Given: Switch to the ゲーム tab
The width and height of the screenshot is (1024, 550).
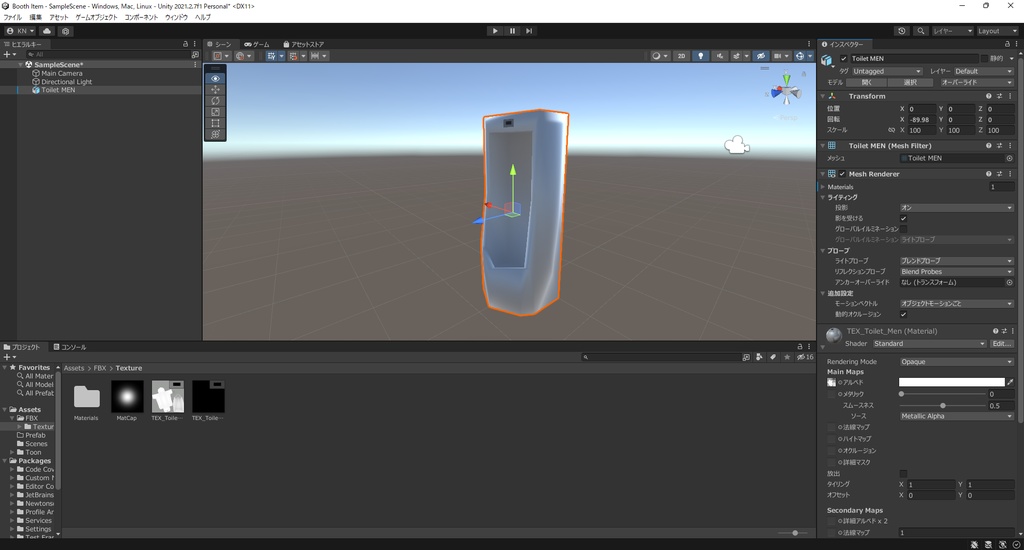Looking at the screenshot, I should tap(257, 44).
